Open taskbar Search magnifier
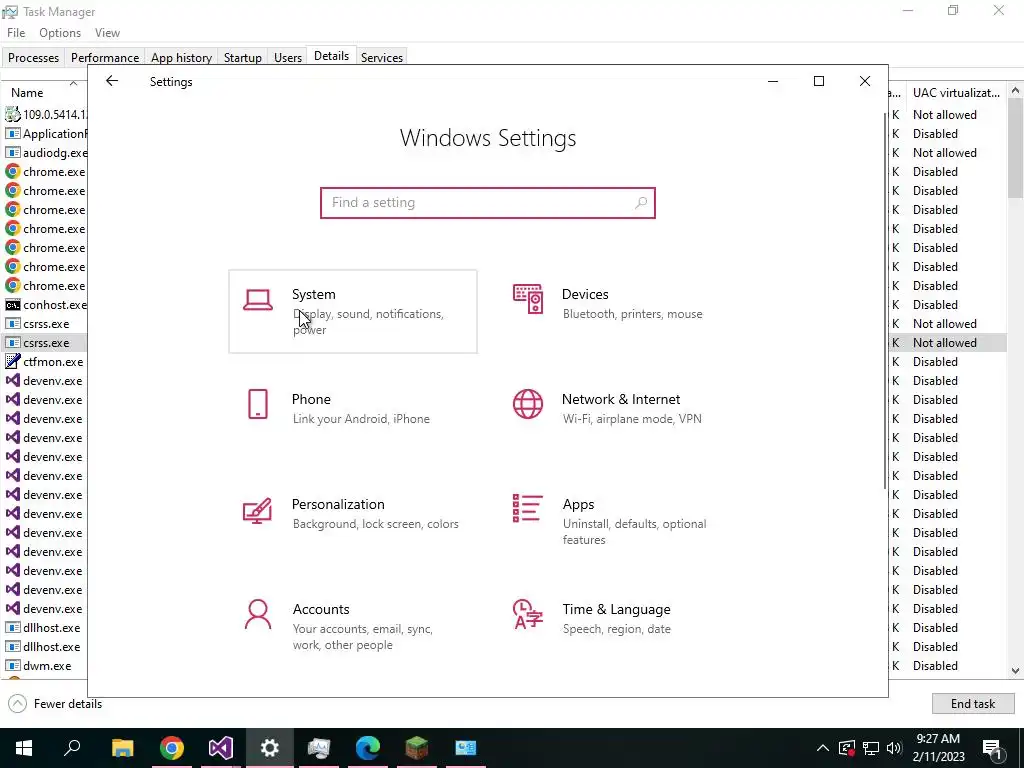Image resolution: width=1024 pixels, height=768 pixels. (x=72, y=748)
